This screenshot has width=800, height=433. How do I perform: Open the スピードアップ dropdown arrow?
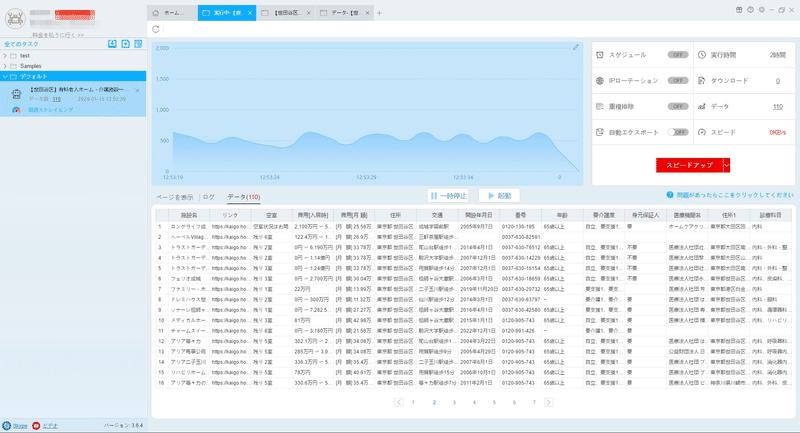coord(727,165)
